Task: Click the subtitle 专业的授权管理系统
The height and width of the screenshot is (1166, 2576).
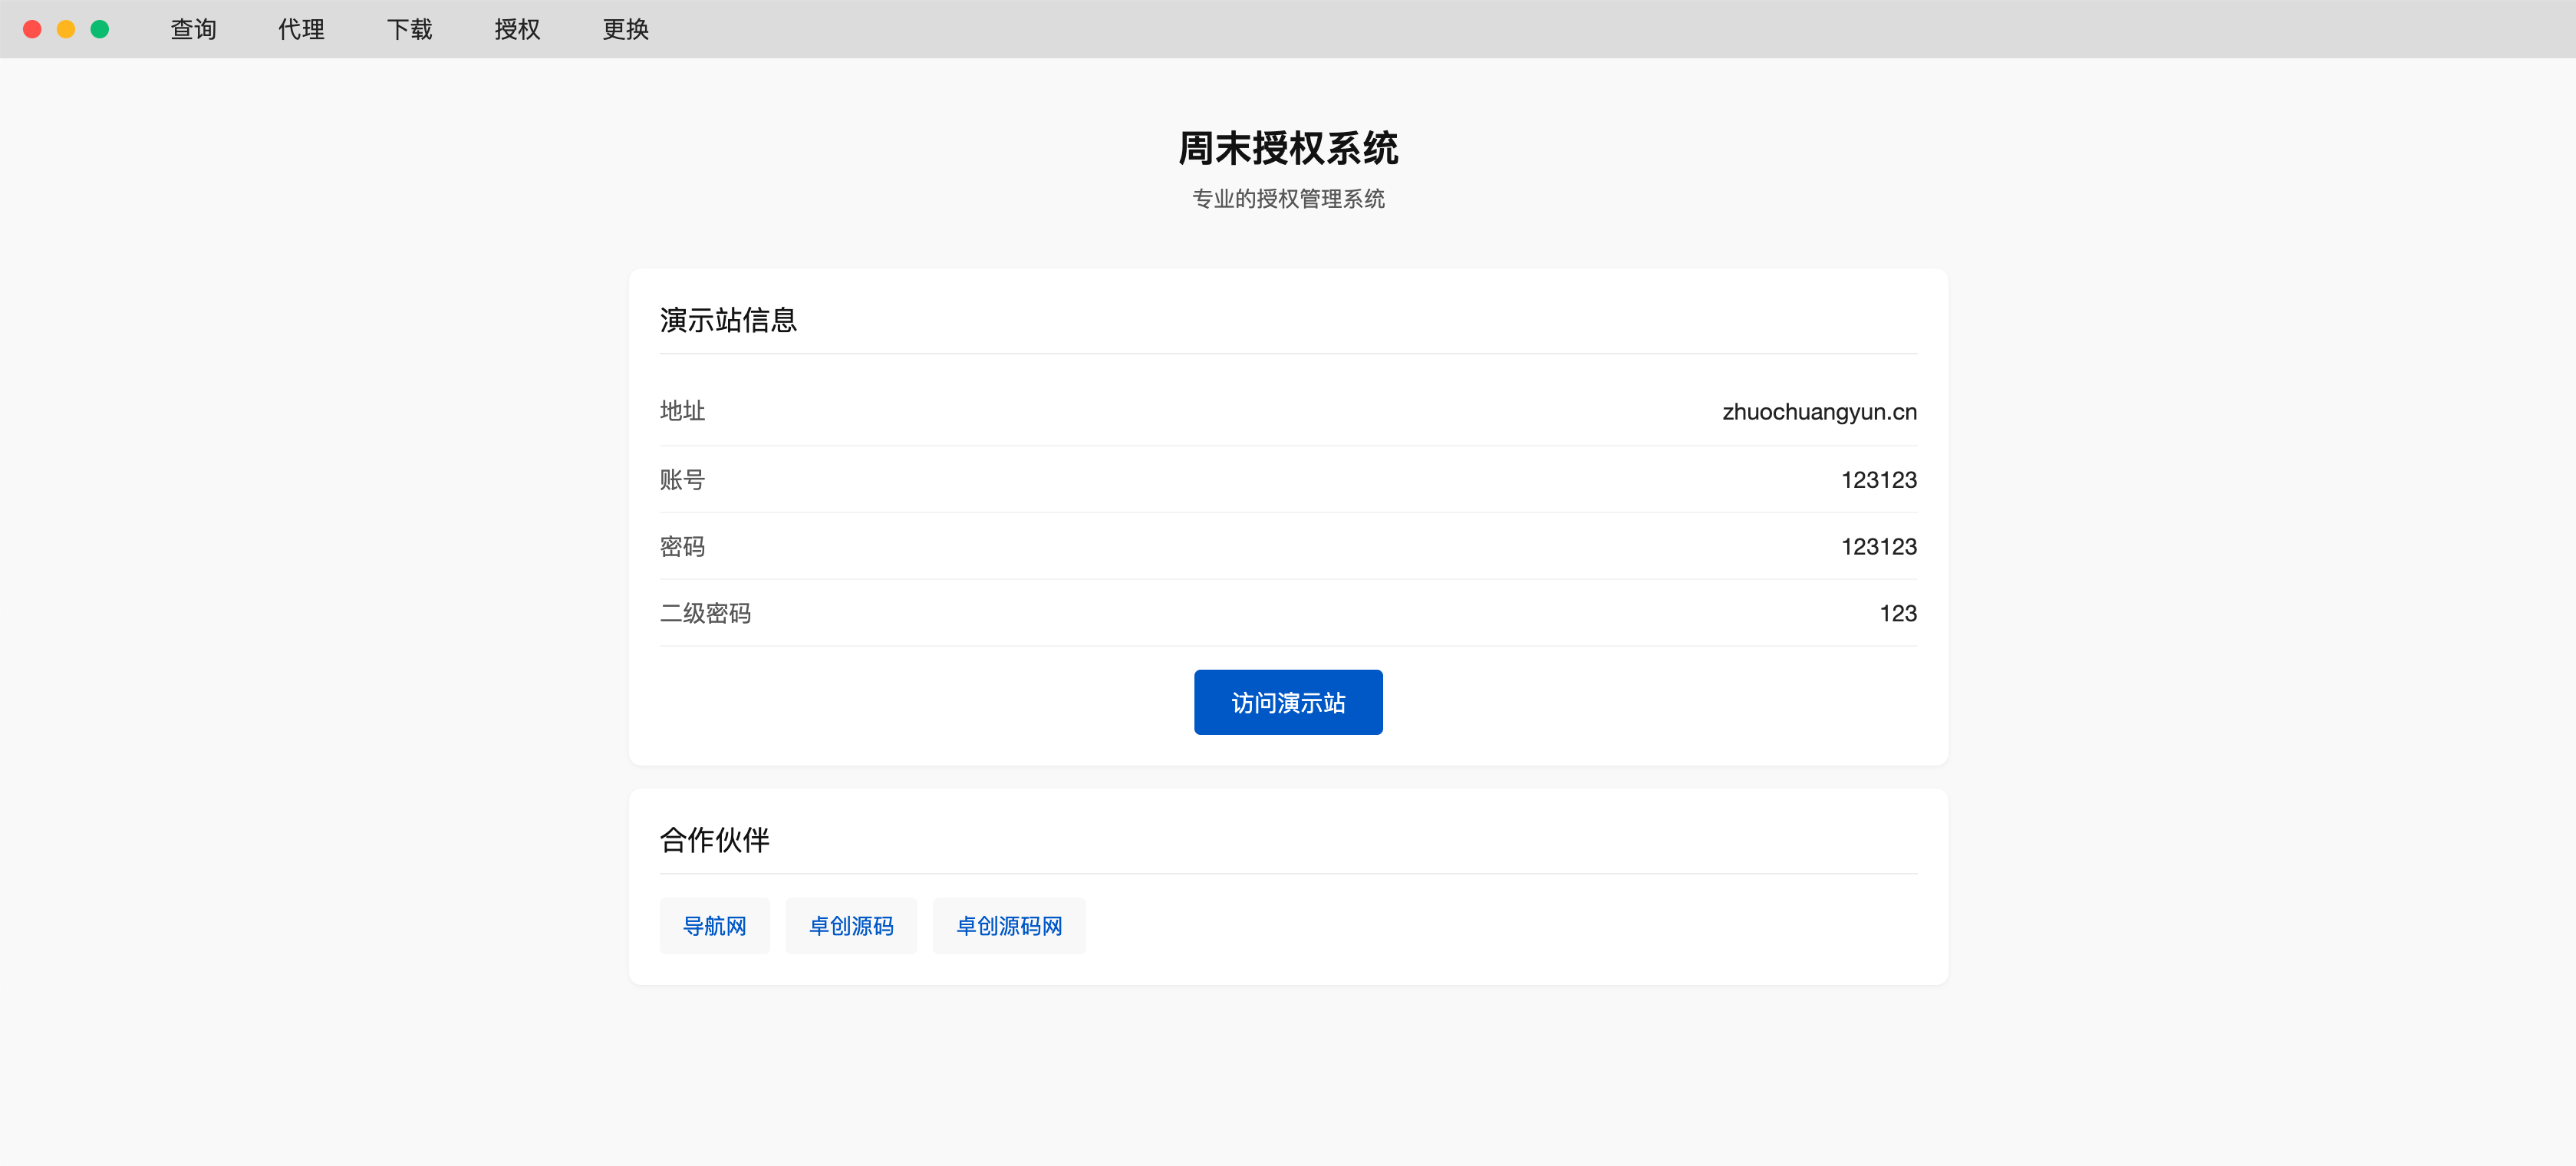Action: (x=1288, y=199)
